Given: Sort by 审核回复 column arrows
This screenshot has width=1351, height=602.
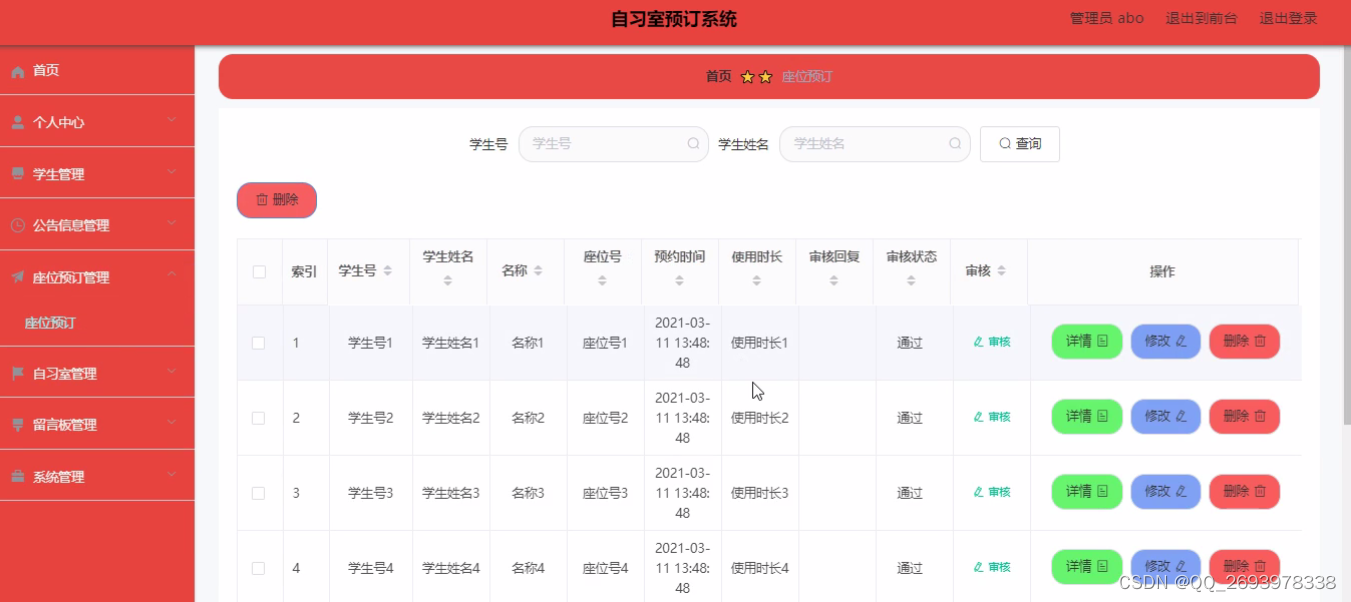Looking at the screenshot, I should click(834, 281).
